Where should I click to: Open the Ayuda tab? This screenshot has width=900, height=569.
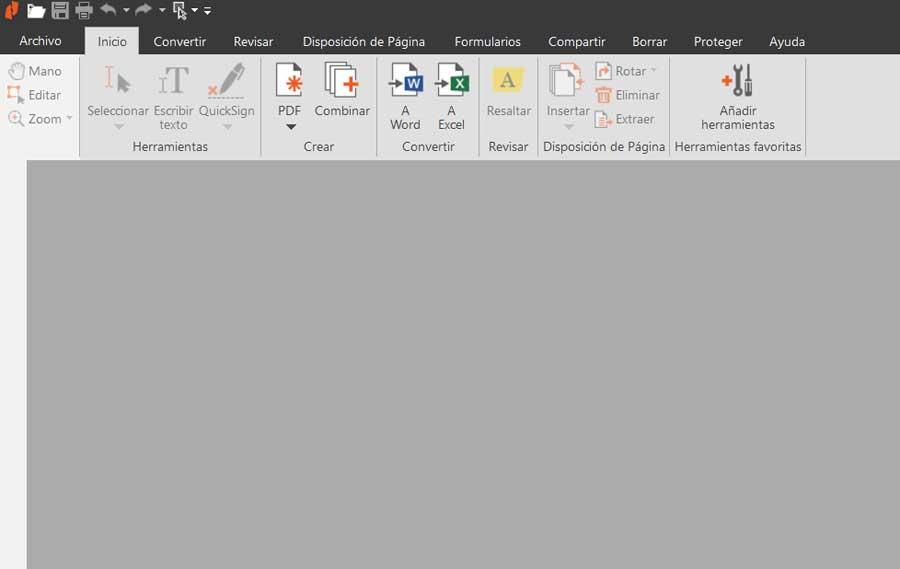(787, 41)
